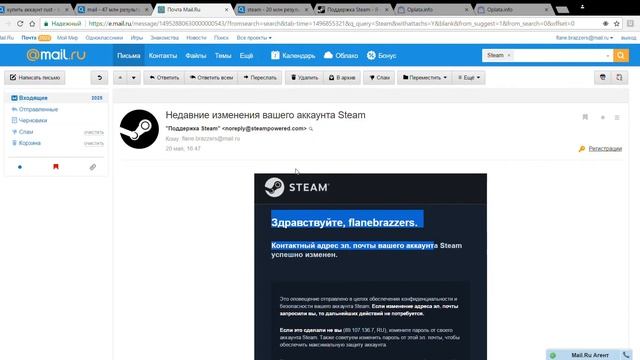The width and height of the screenshot is (640, 360).
Task: Clear the Спам folder via очистить
Action: click(94, 132)
